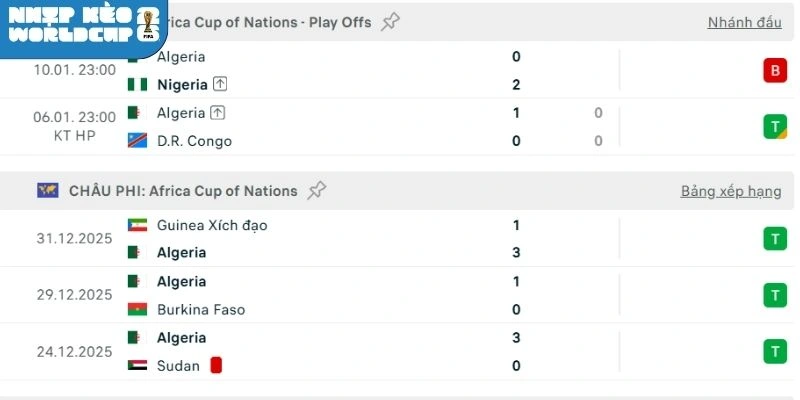800x400 pixels.
Task: Click the Nigeria flag icon
Action: coord(138,85)
